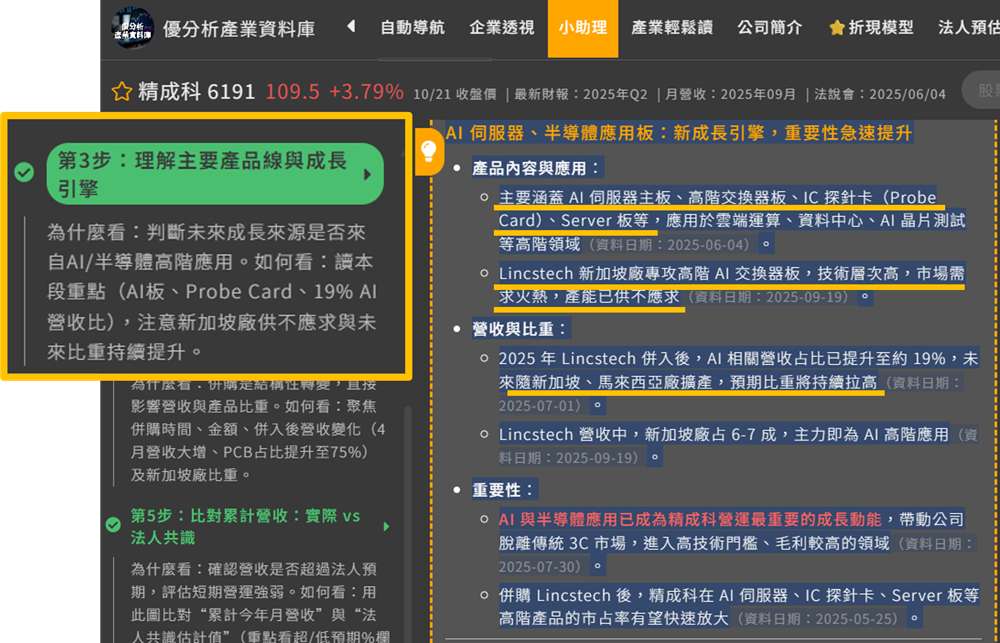Switch to the 企業透視 tab

click(502, 28)
